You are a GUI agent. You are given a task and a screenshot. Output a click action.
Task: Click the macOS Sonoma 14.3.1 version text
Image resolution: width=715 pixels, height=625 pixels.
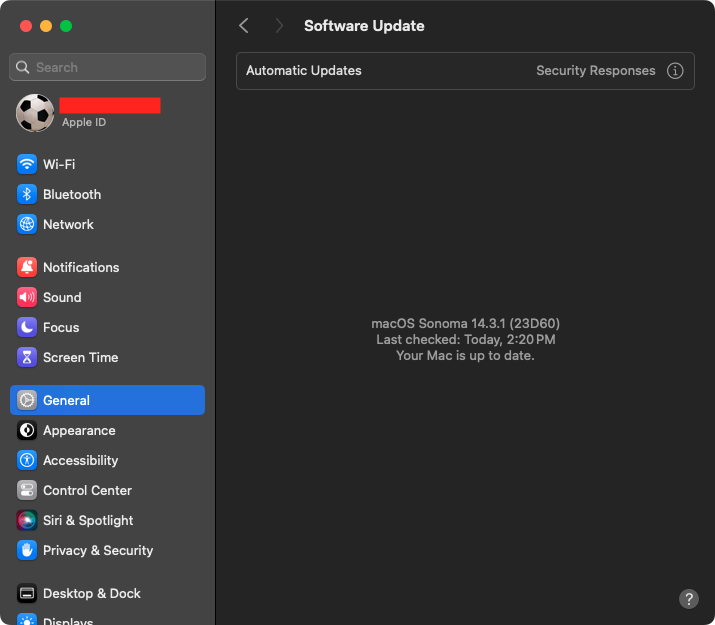click(x=465, y=324)
